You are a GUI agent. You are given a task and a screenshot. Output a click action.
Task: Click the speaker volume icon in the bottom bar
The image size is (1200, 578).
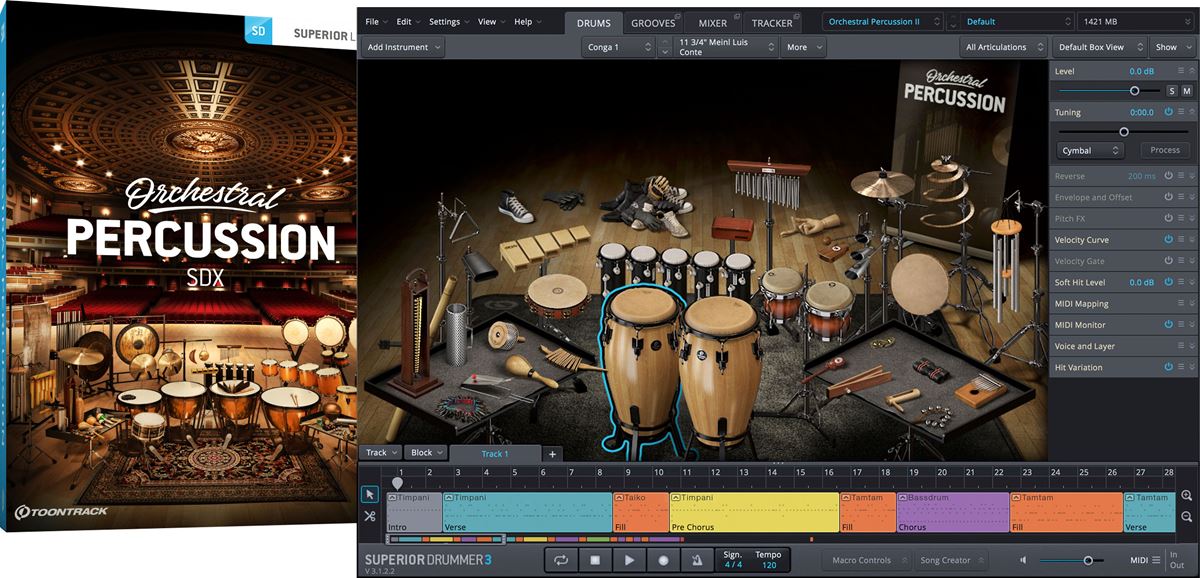pyautogui.click(x=1023, y=560)
